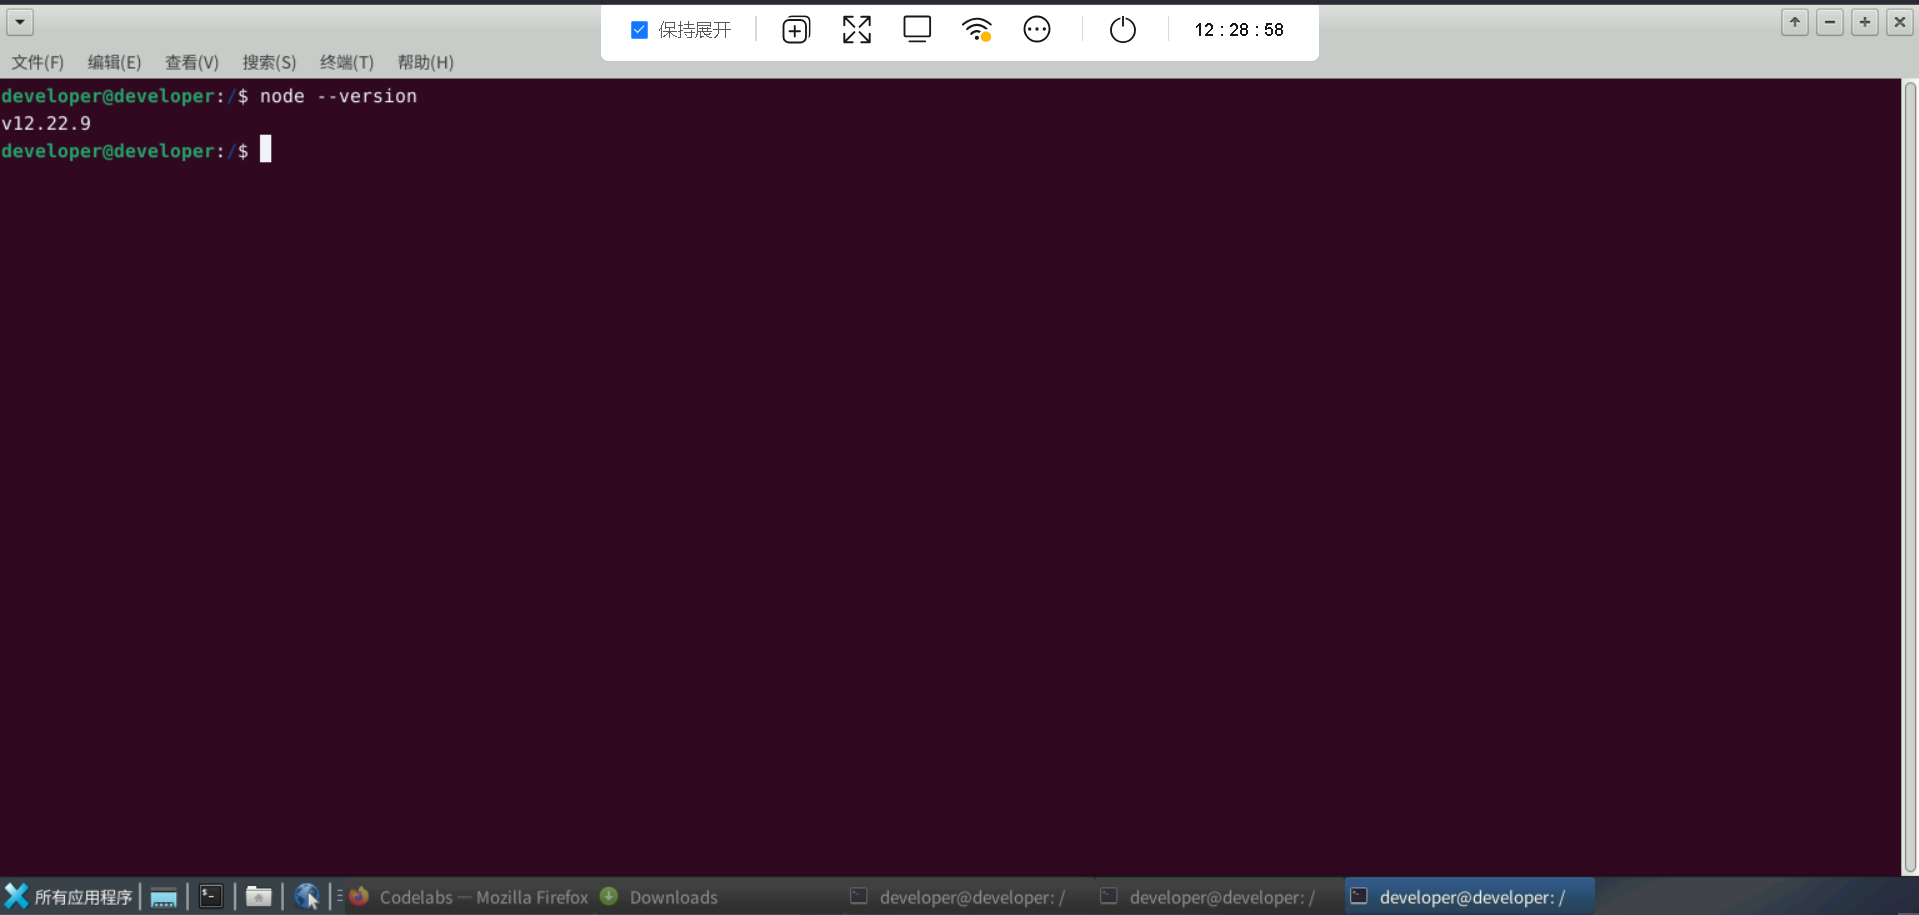Screen dimensions: 1919x915
Task: Click the active developer@developer terminal taskbar button
Action: click(x=1470, y=897)
